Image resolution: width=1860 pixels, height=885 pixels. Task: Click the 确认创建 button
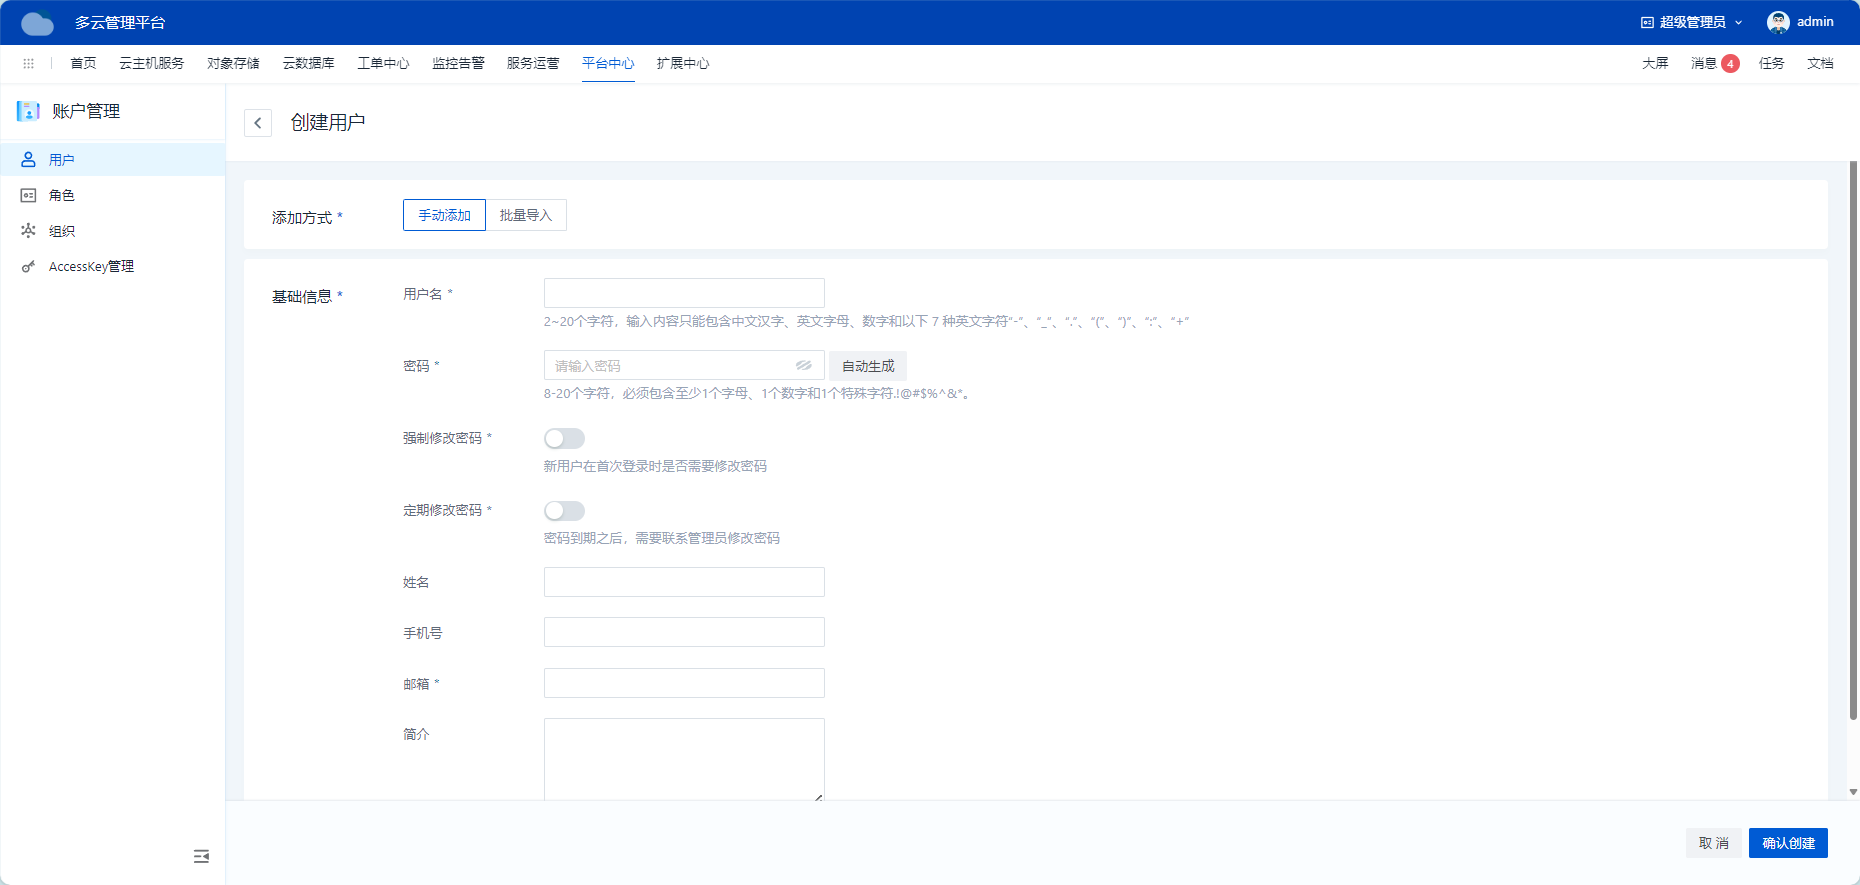[1788, 843]
